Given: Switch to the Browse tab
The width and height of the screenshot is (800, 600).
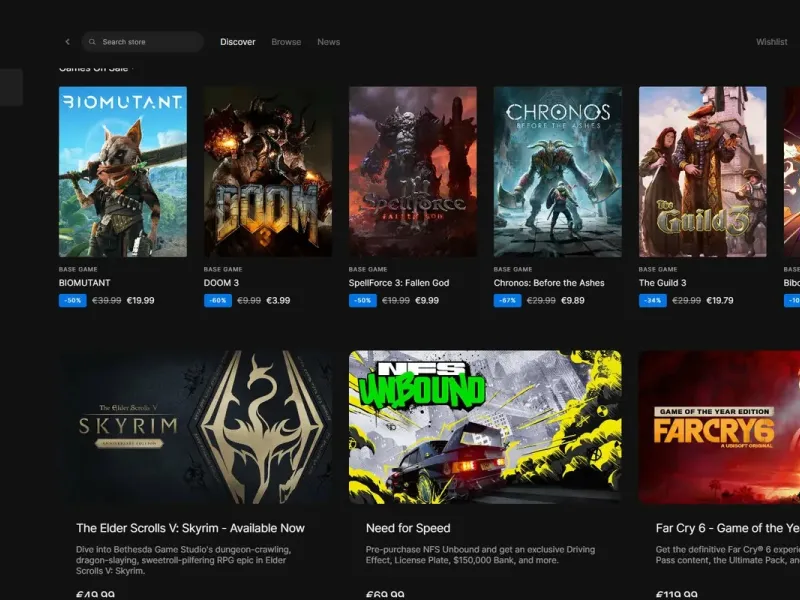Looking at the screenshot, I should coord(286,42).
